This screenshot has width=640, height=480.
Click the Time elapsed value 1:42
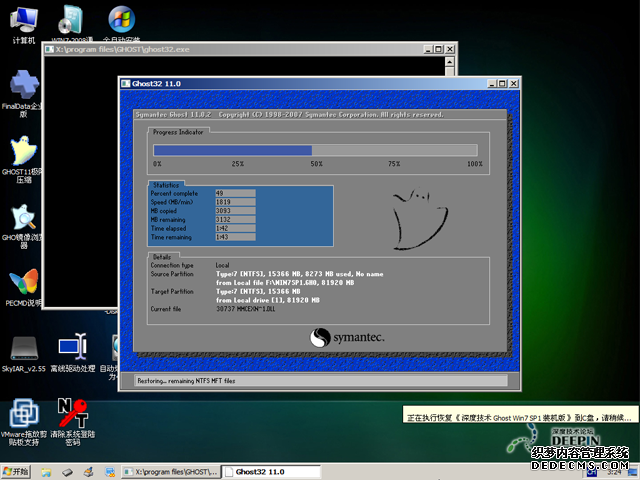(x=236, y=228)
